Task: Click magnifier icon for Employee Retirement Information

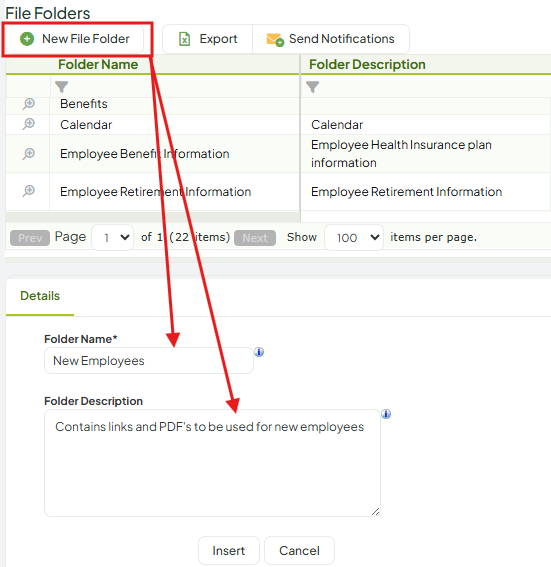Action: (x=29, y=191)
